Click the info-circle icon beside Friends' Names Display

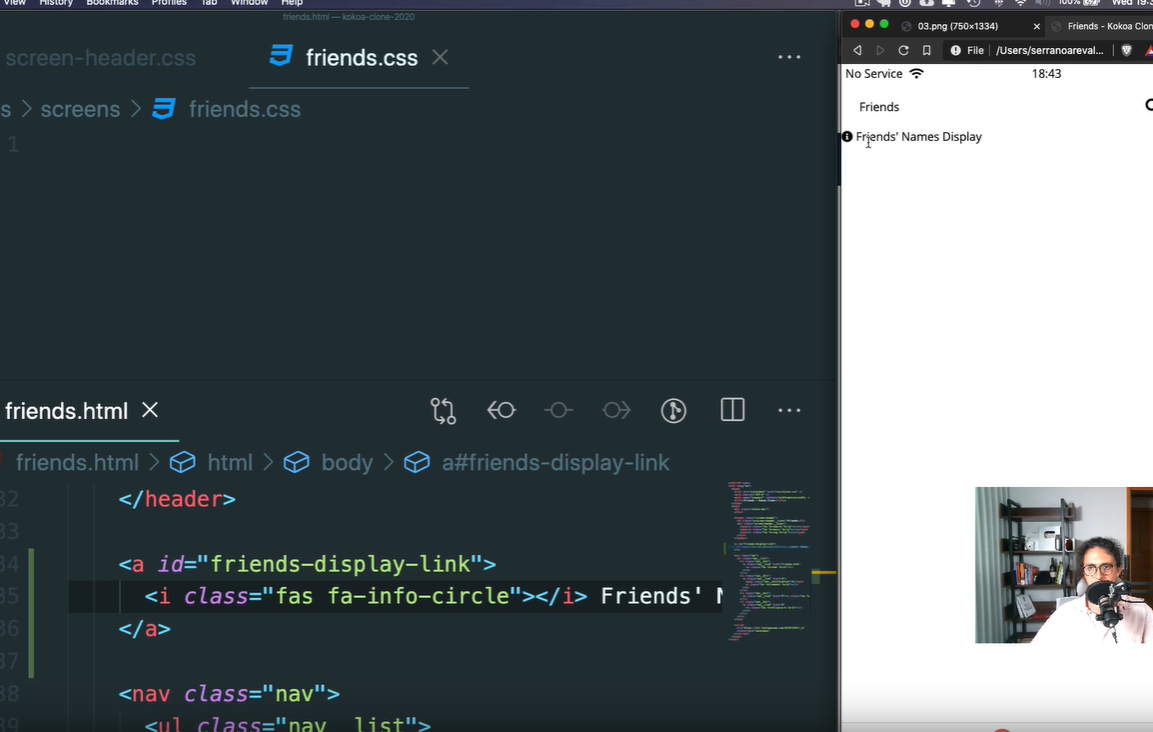(x=847, y=137)
